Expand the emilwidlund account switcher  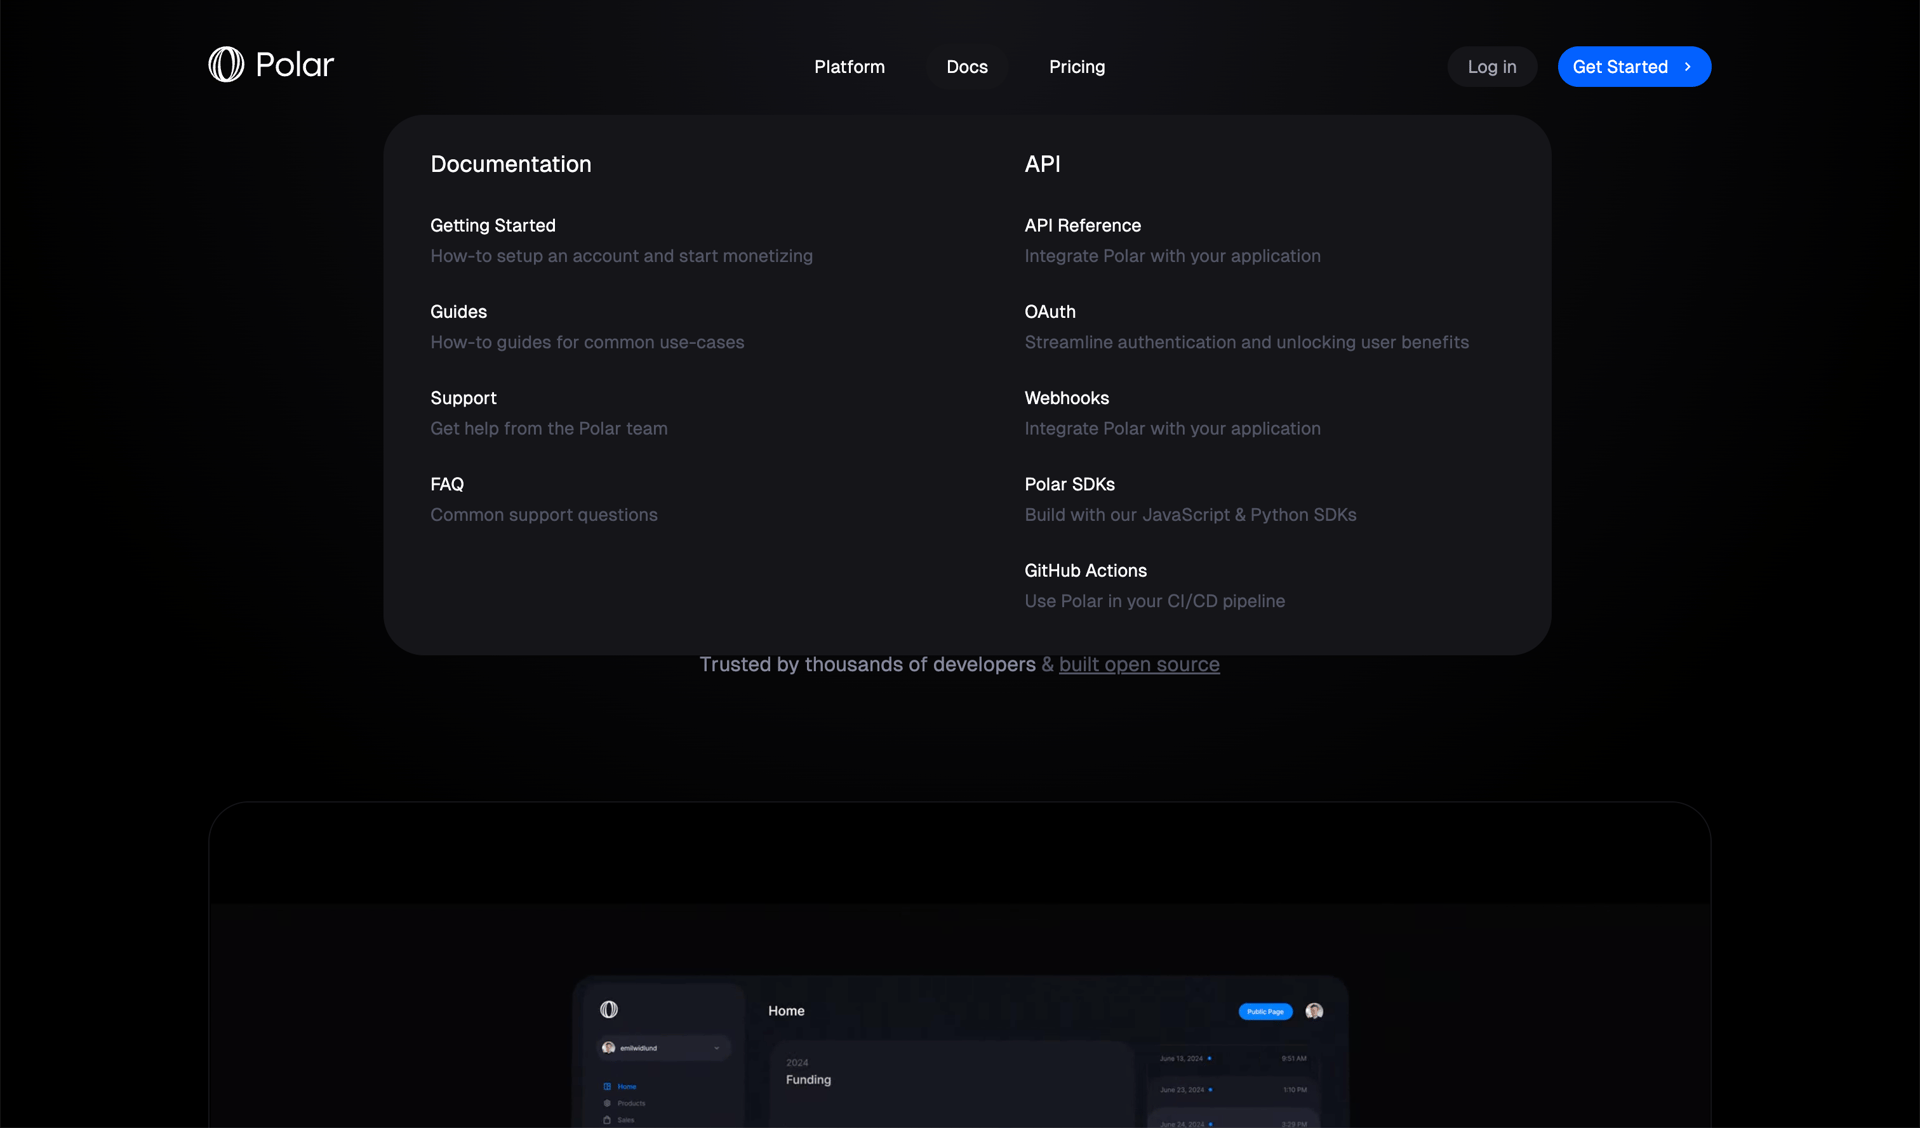pyautogui.click(x=716, y=1048)
